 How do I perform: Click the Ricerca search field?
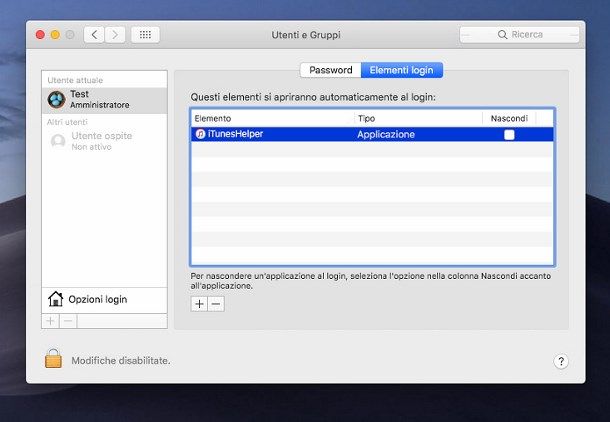519,35
